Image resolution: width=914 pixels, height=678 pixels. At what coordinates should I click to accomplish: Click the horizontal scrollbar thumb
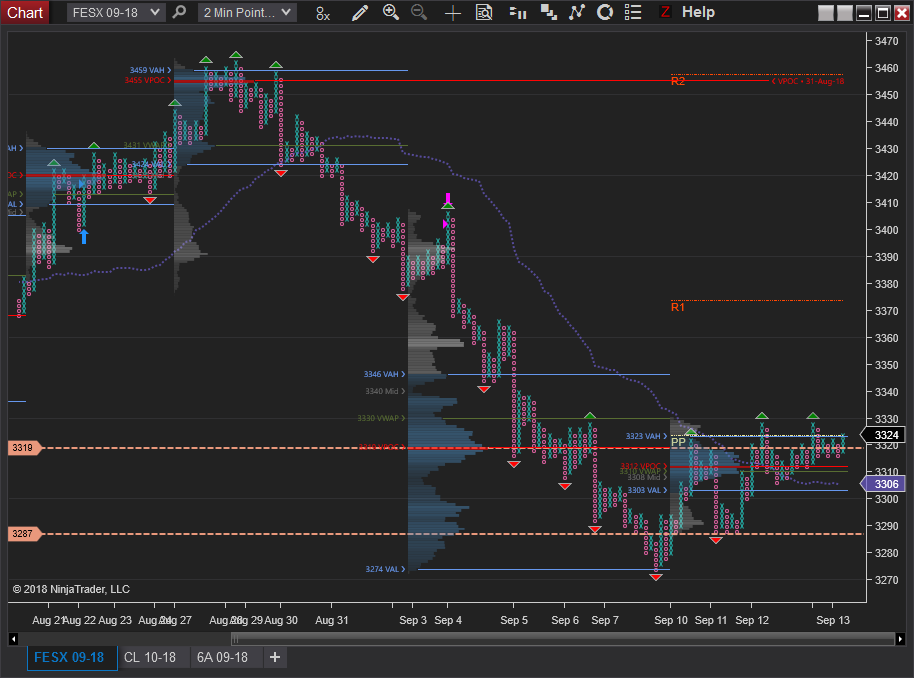pos(563,639)
